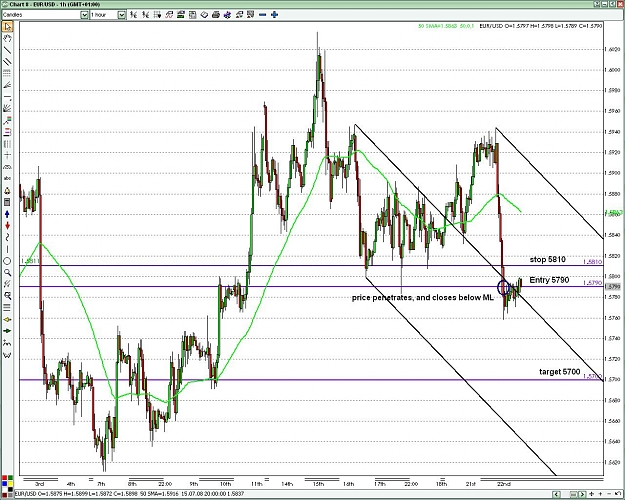Click the grid settings toolbar icon
The height and width of the screenshot is (500, 625).
[x=157, y=15]
